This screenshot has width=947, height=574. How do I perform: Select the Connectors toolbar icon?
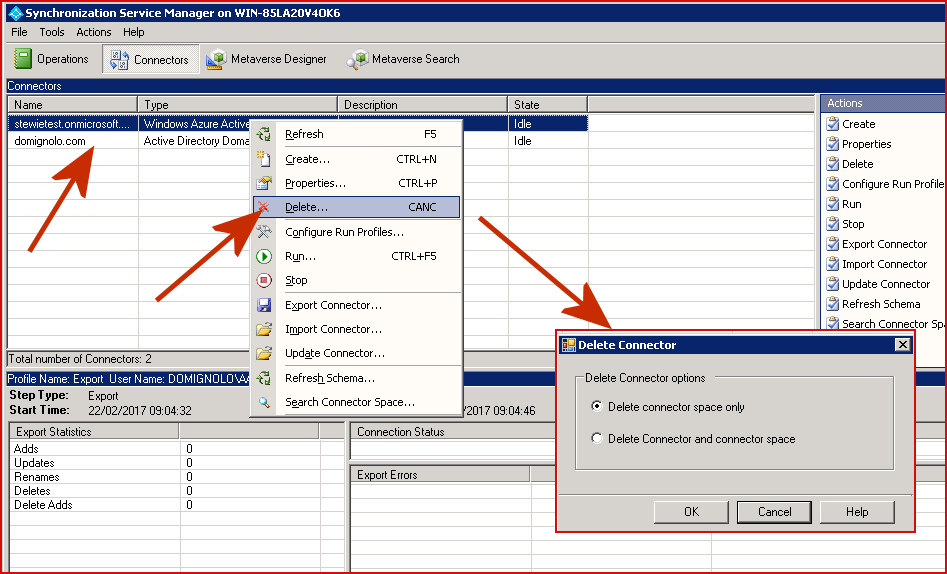[118, 60]
